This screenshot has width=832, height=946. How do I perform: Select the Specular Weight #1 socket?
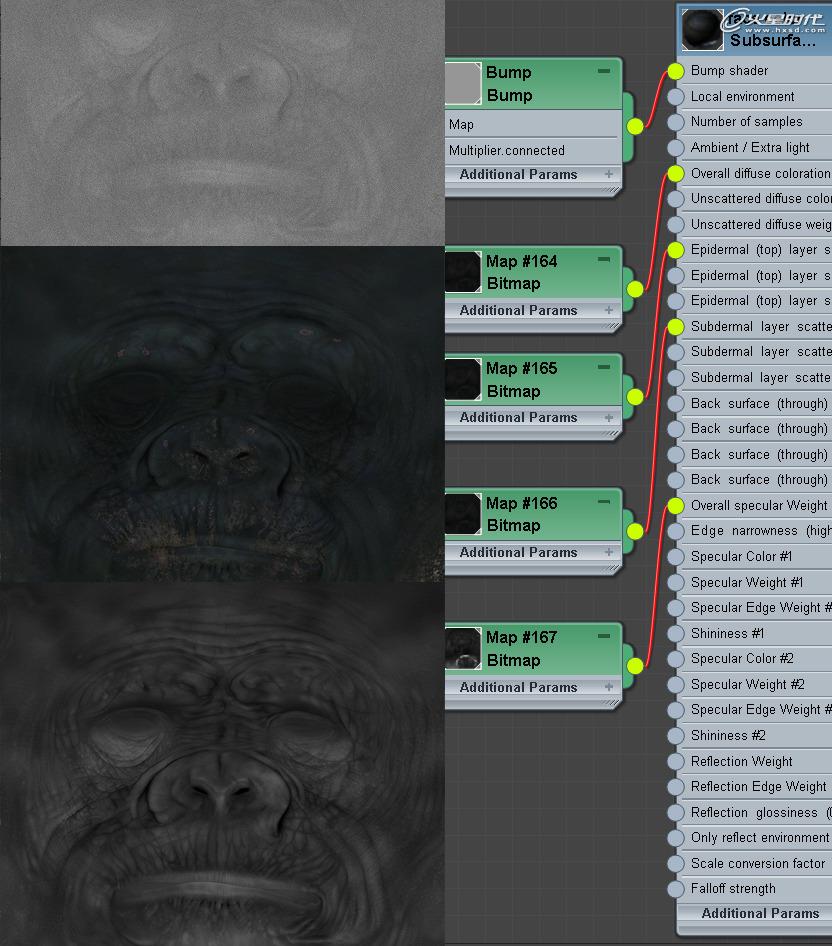click(676, 583)
